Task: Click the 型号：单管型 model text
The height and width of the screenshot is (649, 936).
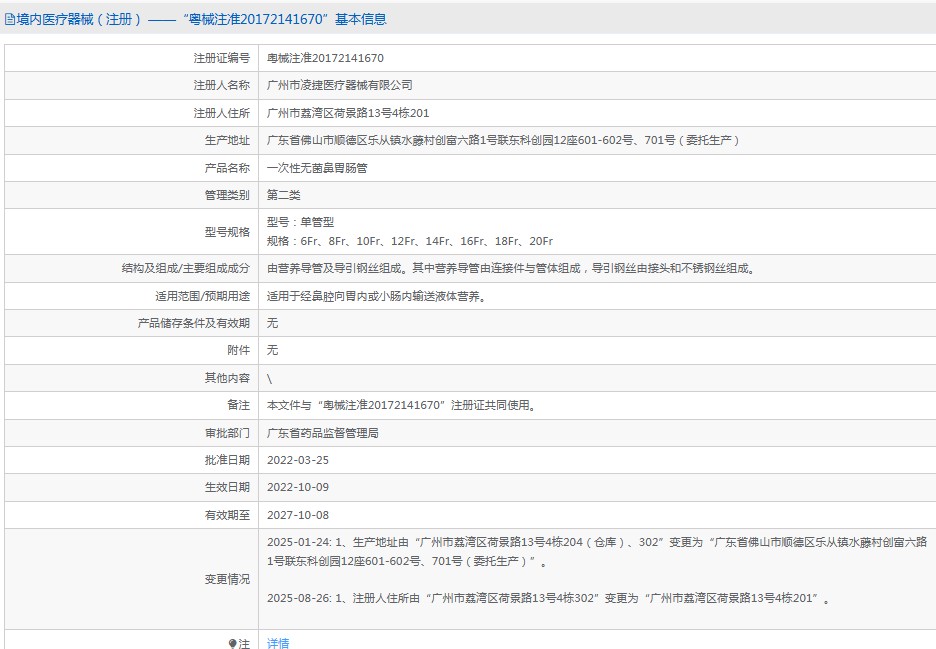Action: pos(300,223)
